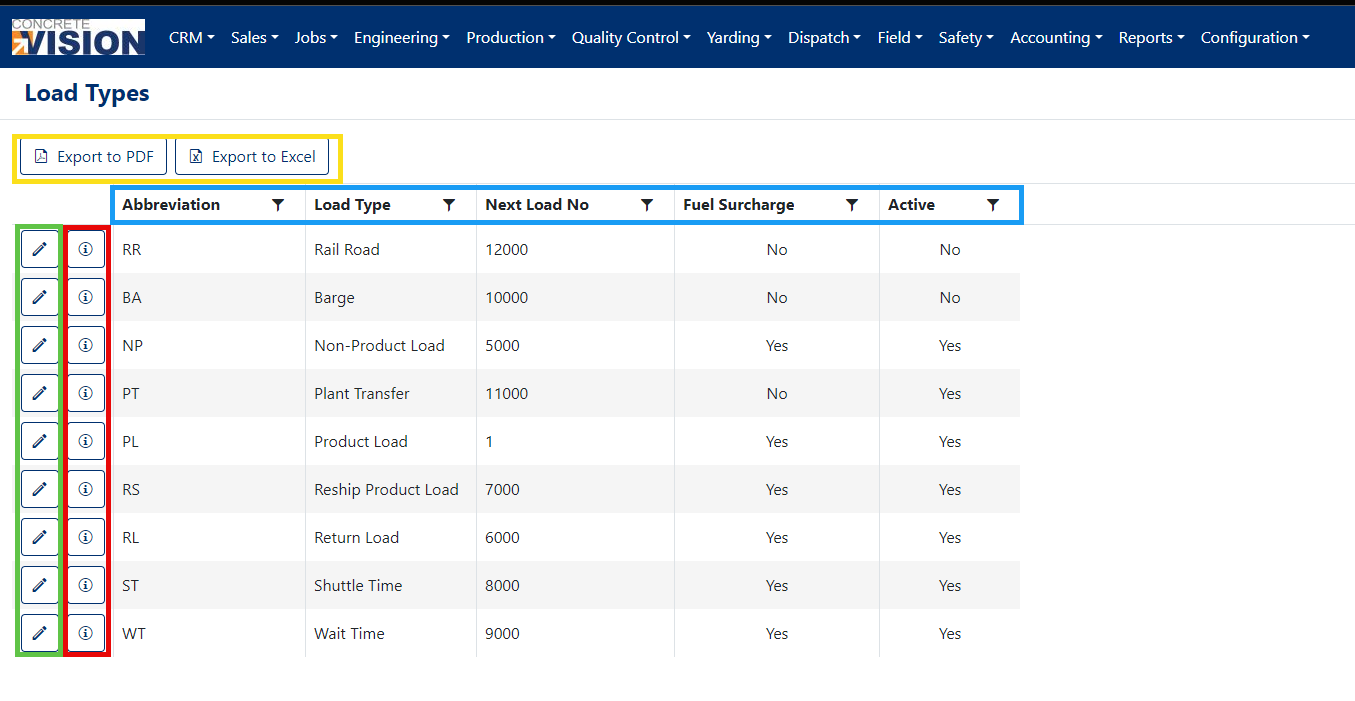Sort by Active column header
1355x701 pixels.
point(911,205)
